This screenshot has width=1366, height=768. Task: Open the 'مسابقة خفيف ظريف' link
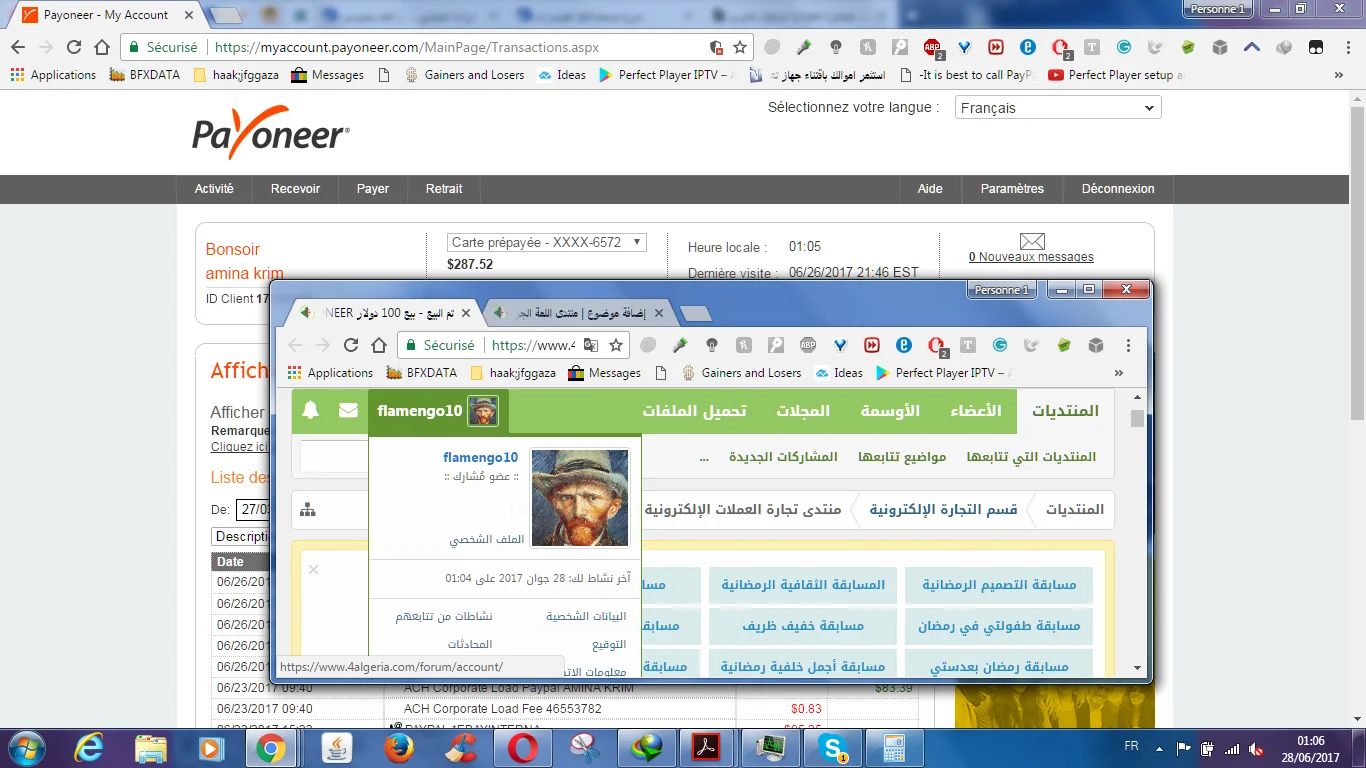pyautogui.click(x=803, y=626)
